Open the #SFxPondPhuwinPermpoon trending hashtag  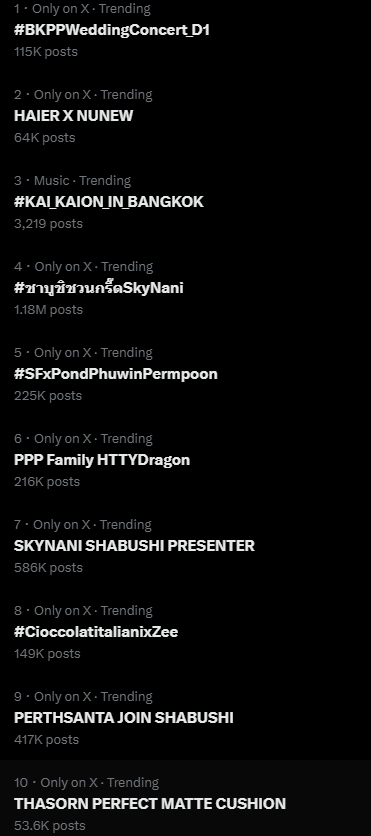tap(116, 374)
